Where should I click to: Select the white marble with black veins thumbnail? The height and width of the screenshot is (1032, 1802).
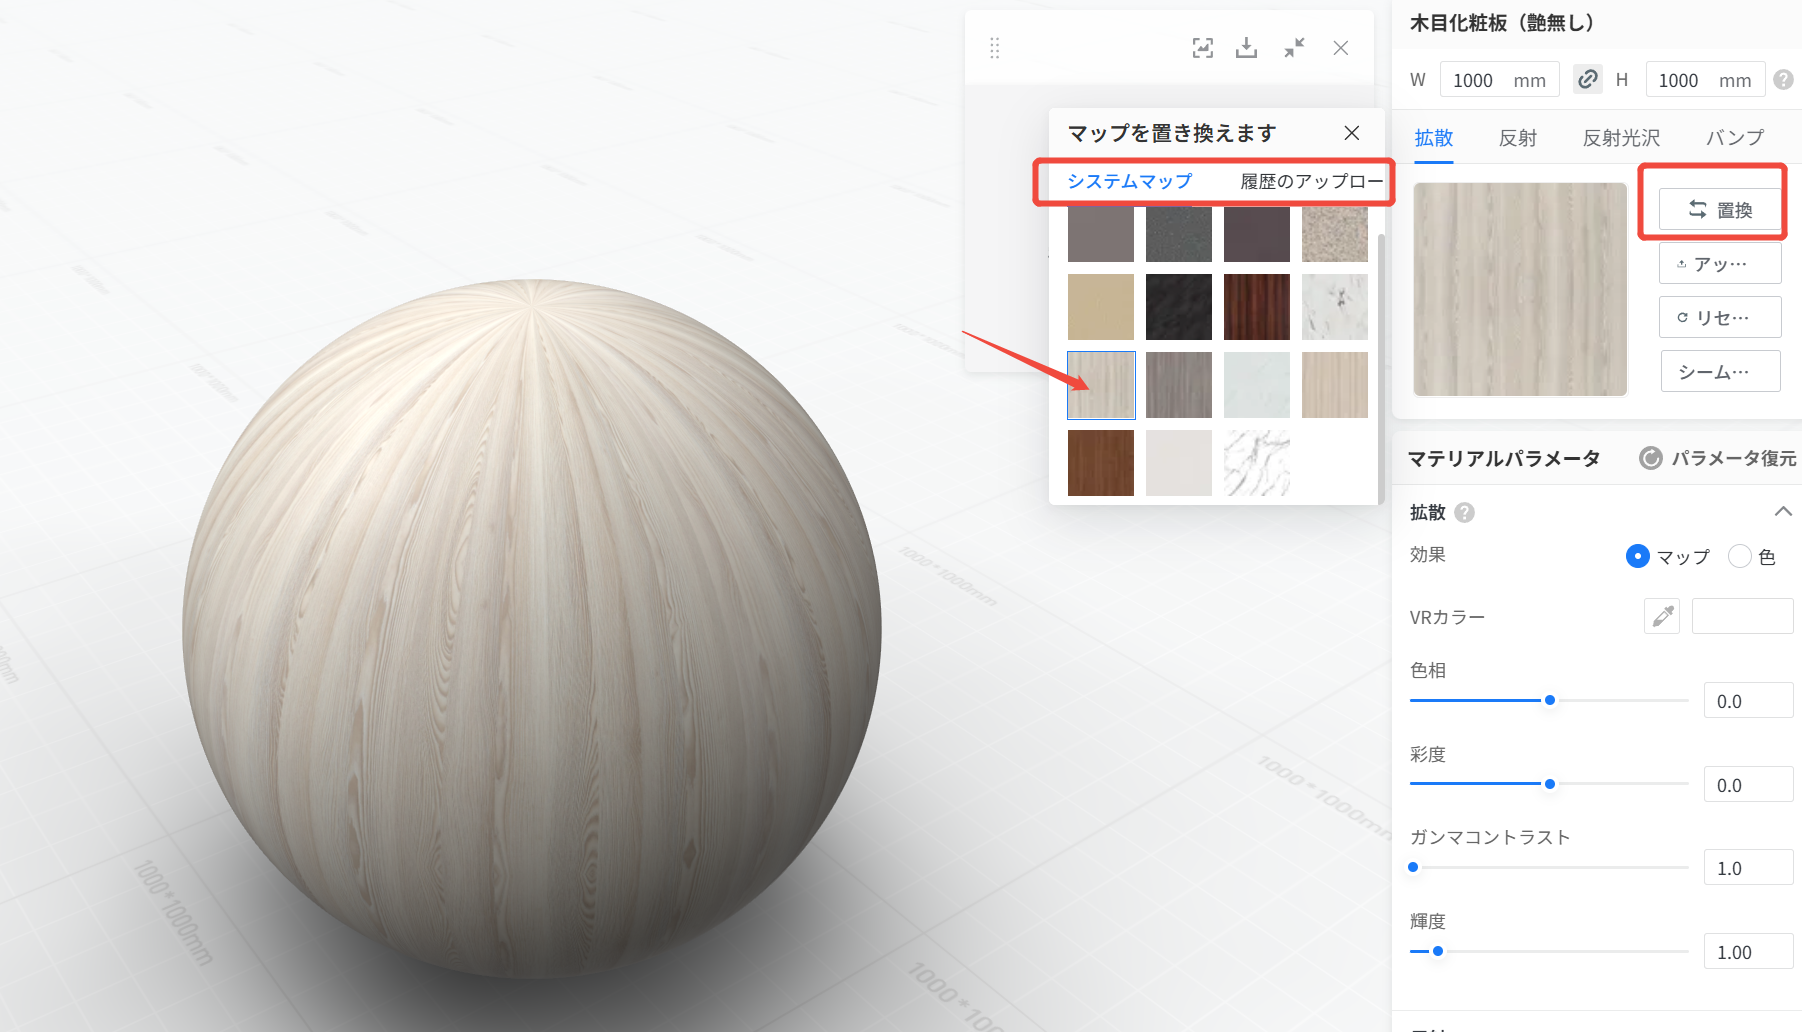coord(1257,463)
